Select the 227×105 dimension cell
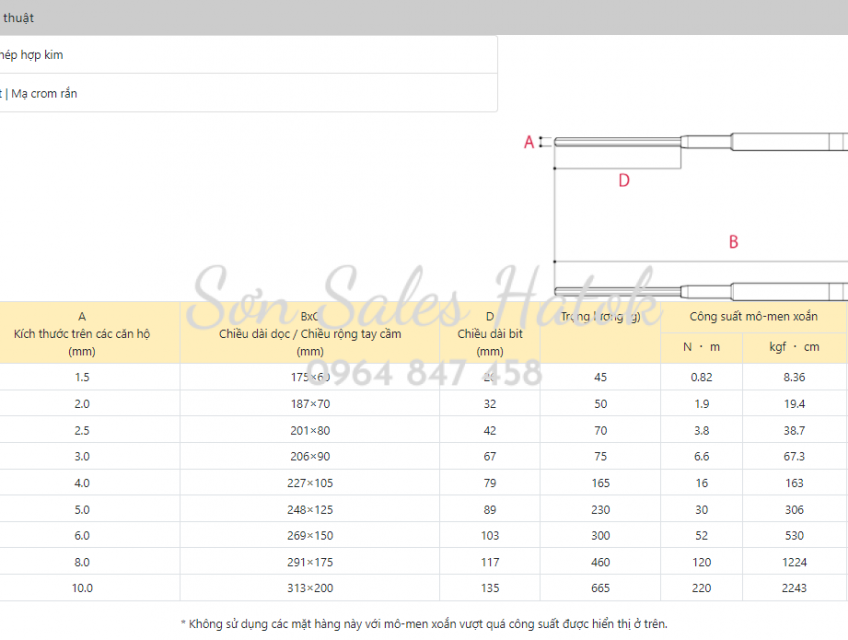 (310, 483)
